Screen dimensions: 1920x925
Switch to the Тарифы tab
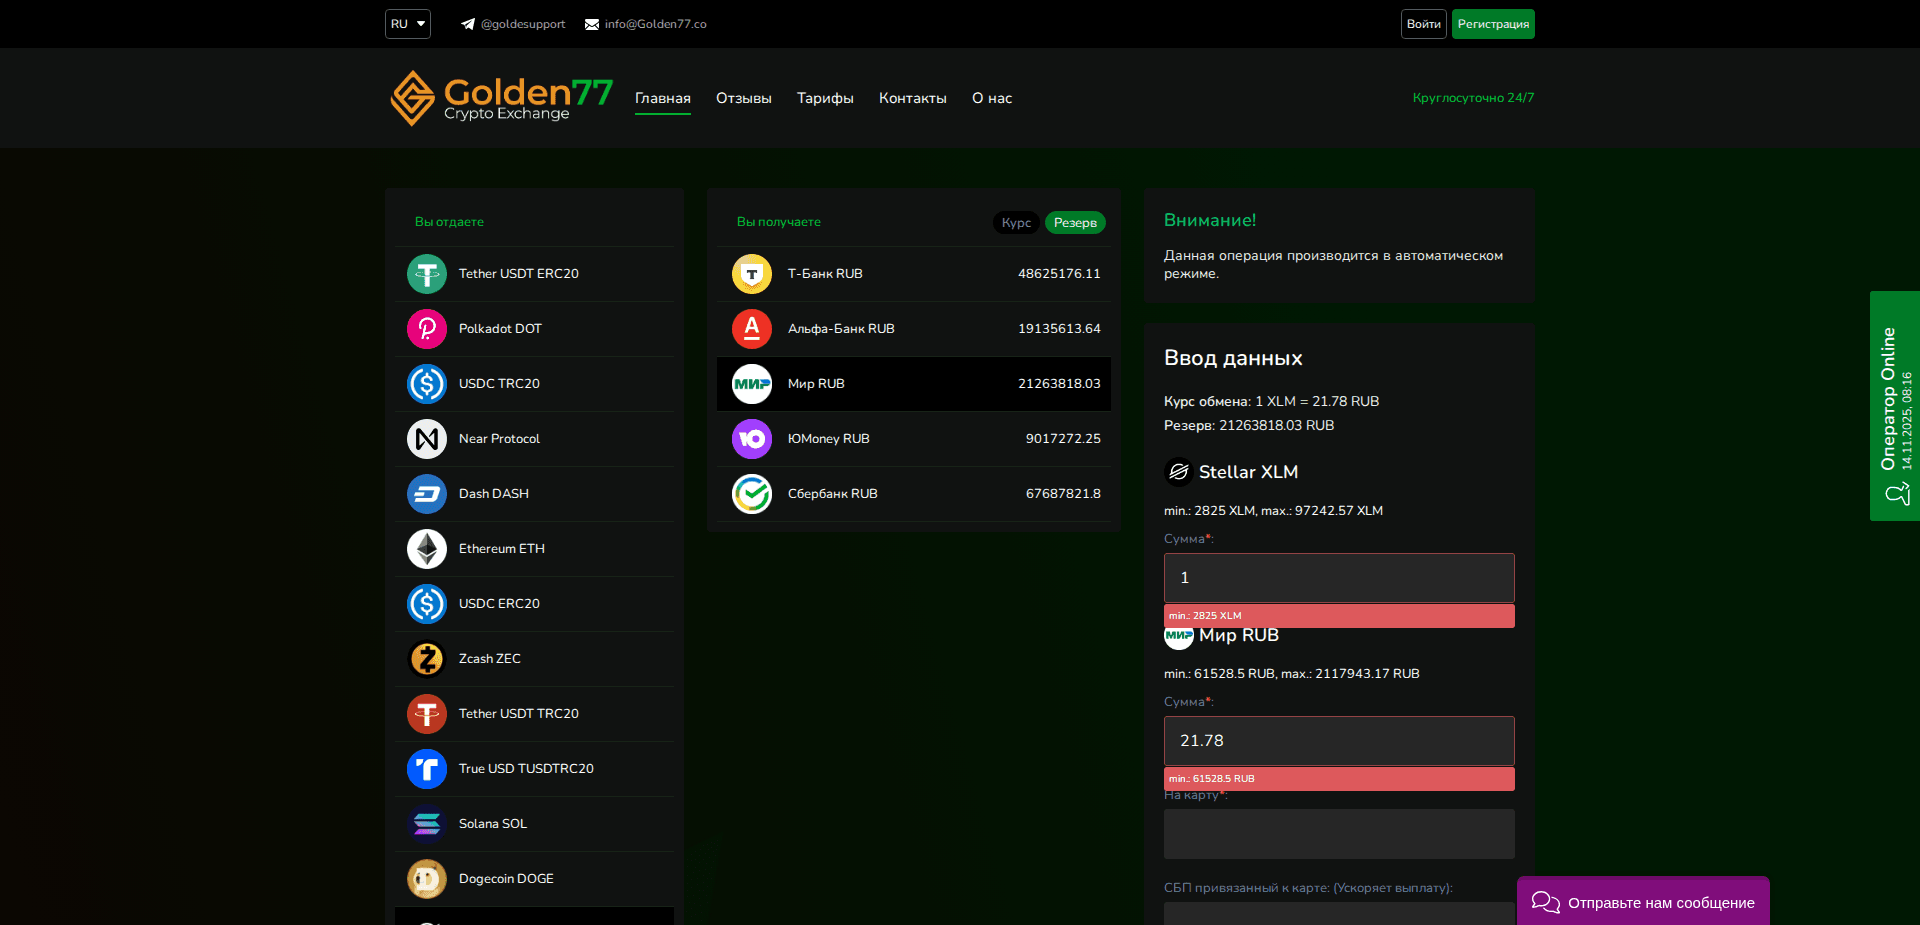point(824,98)
